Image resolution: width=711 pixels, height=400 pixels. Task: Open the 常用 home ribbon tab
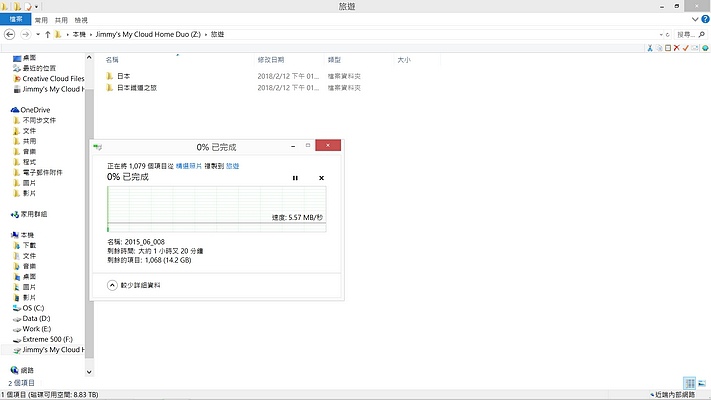(41, 20)
